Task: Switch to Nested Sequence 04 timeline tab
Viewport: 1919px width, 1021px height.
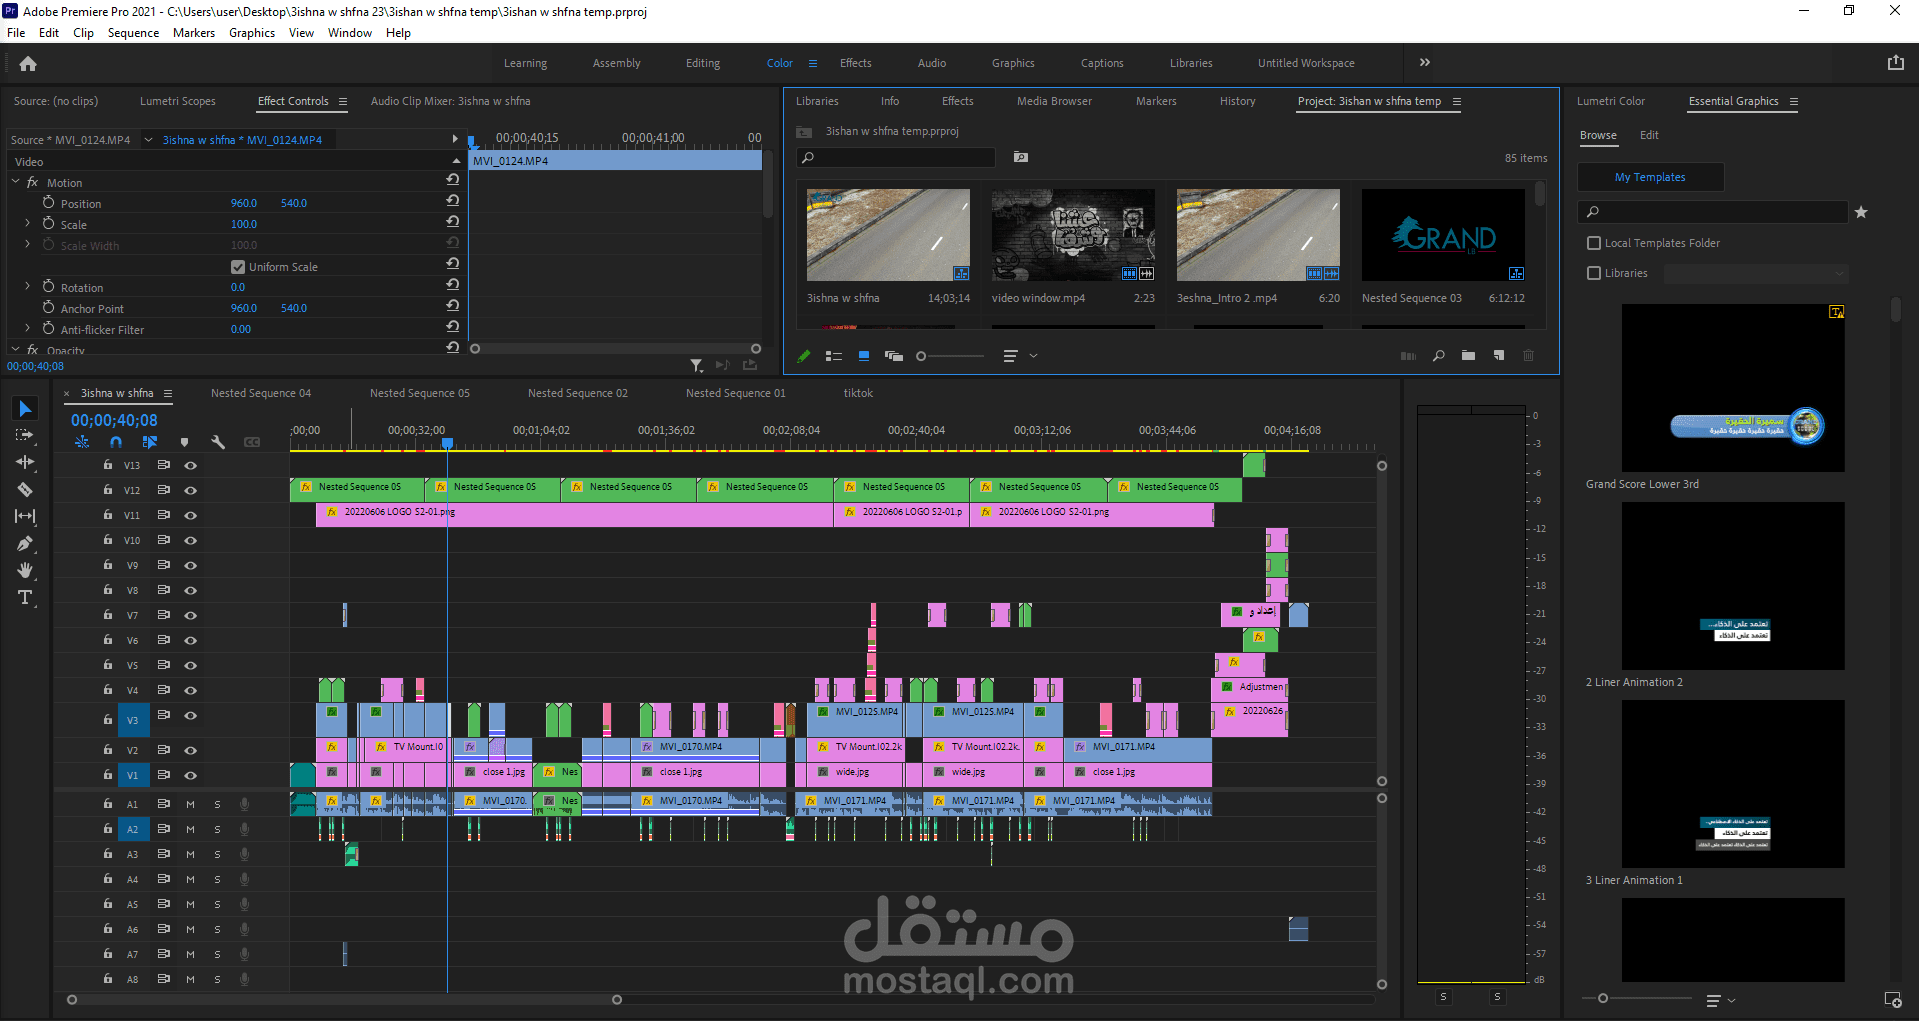Action: coord(261,393)
